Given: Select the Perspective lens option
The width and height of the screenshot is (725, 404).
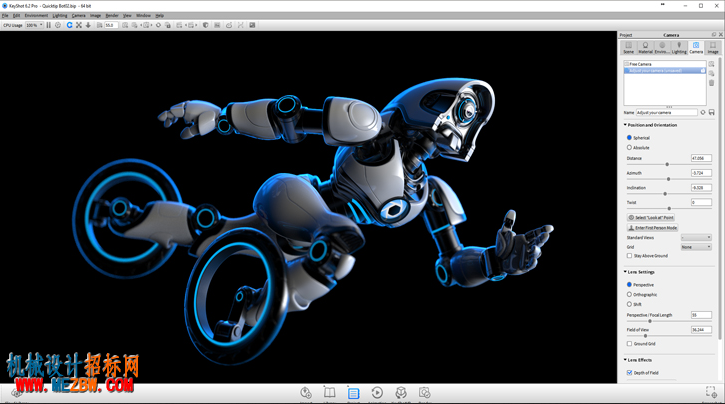Looking at the screenshot, I should point(629,285).
